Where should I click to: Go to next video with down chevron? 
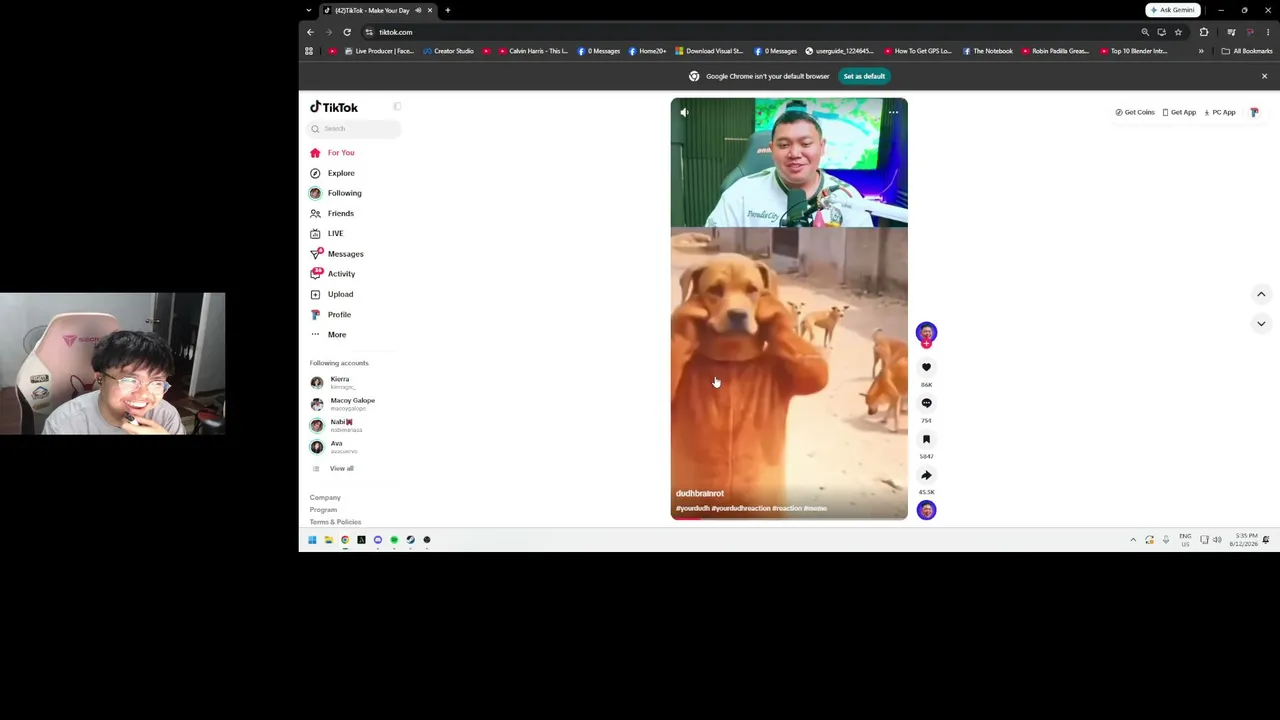pos(1261,324)
